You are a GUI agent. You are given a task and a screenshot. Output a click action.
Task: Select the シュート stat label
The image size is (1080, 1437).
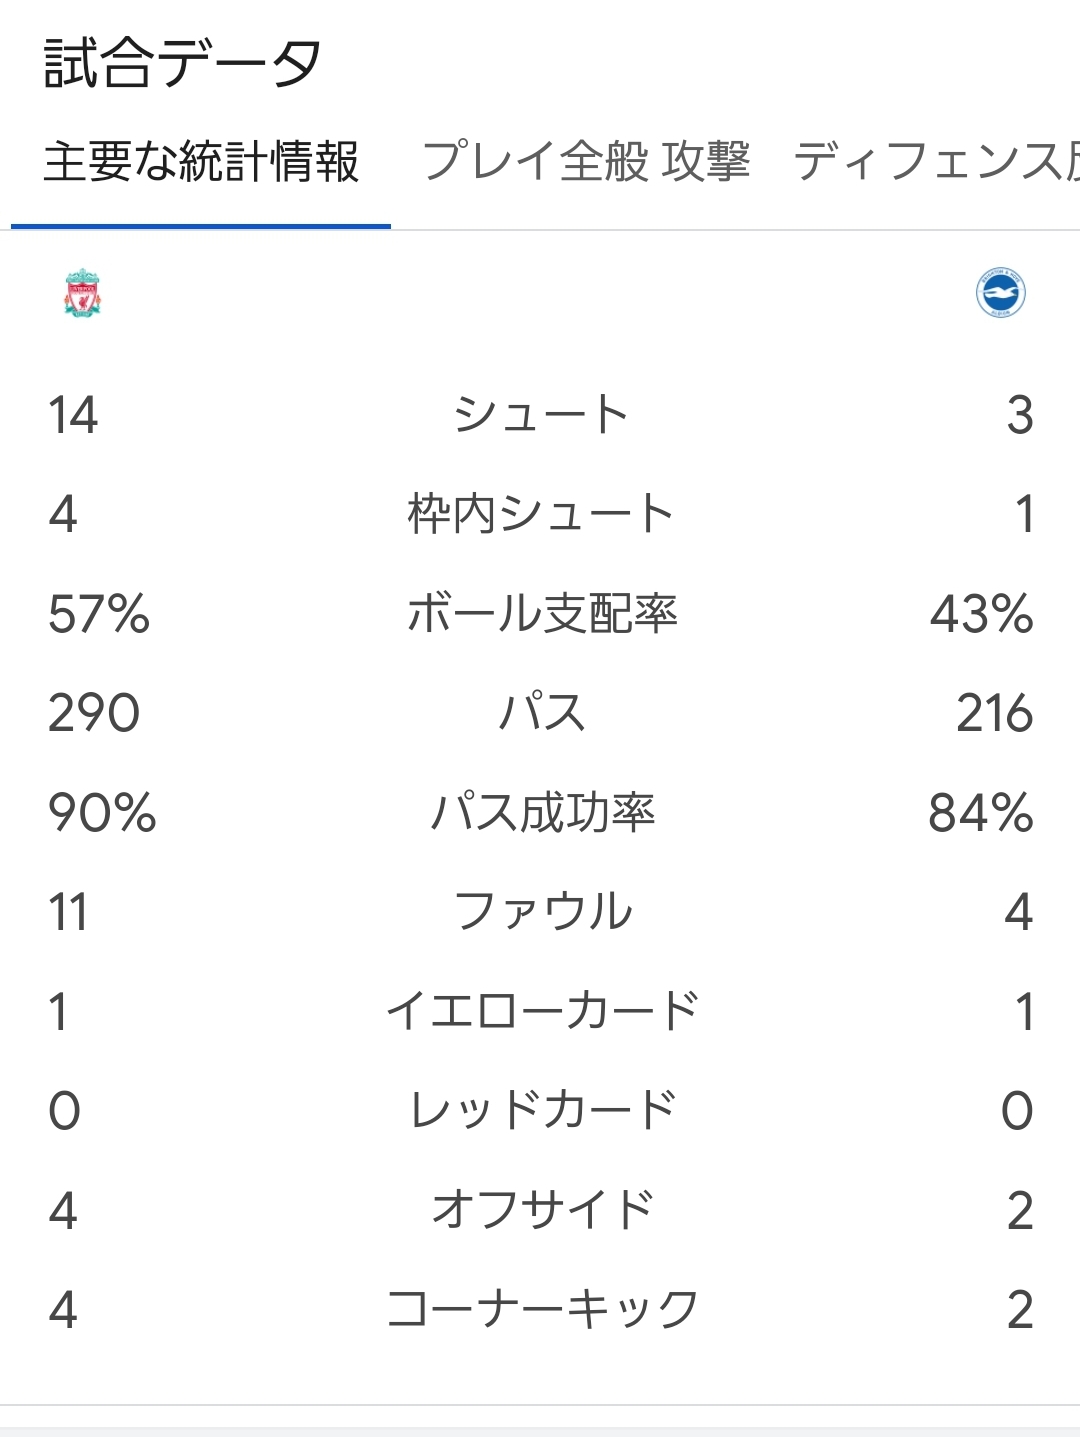[x=541, y=415]
